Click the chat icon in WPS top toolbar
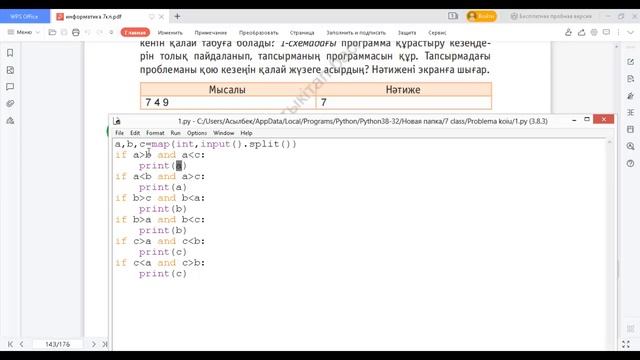The width and height of the screenshot is (640, 360). pos(607,32)
